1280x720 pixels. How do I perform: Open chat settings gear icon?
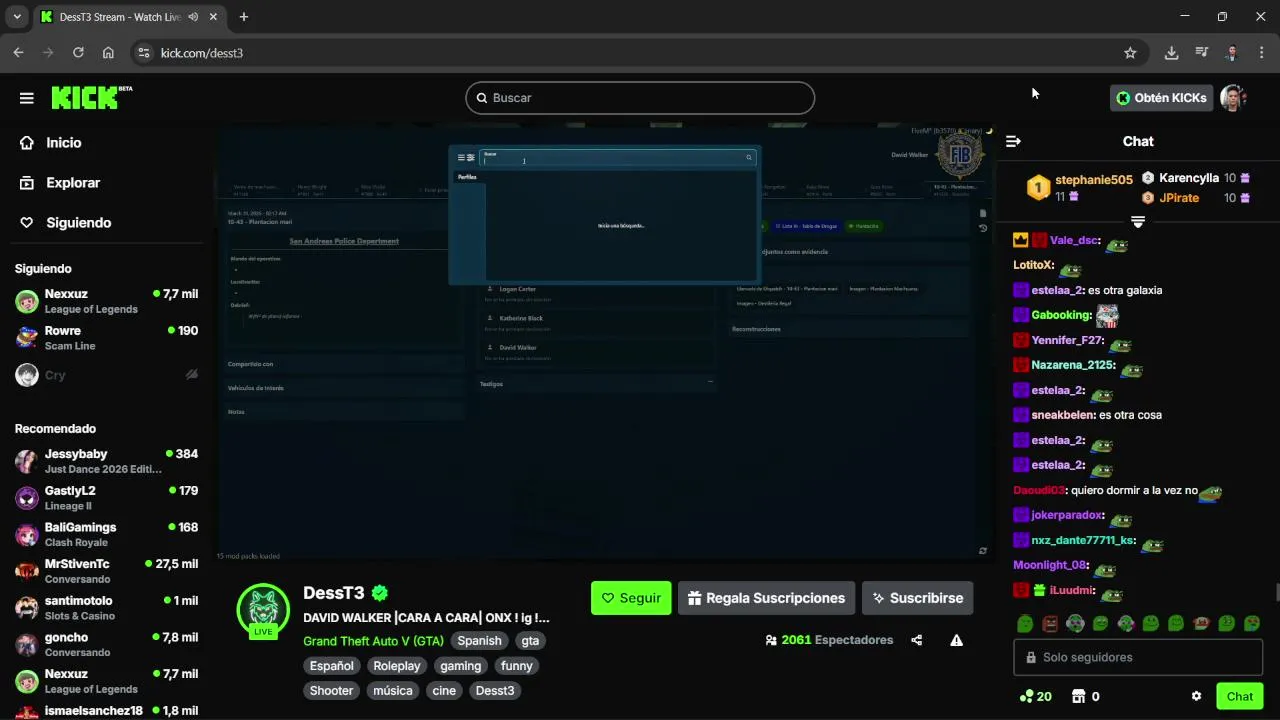(x=1196, y=696)
